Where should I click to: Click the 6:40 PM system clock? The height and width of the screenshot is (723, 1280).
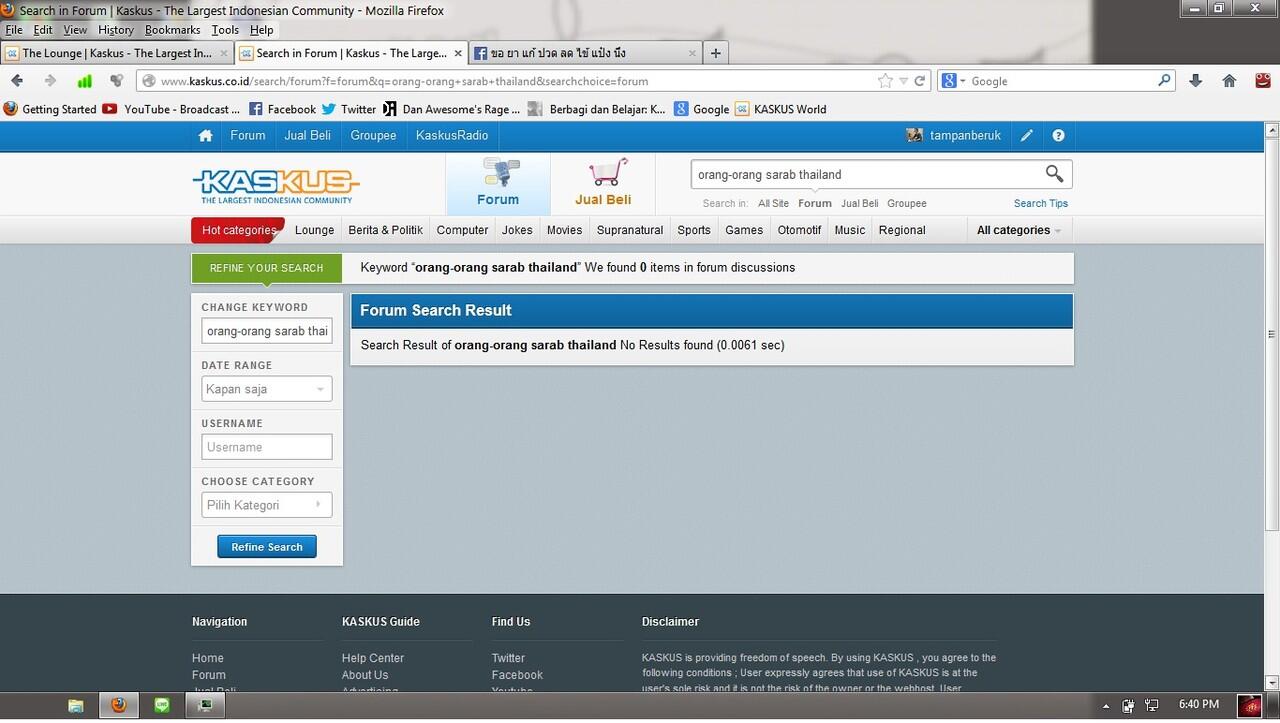click(x=1199, y=705)
